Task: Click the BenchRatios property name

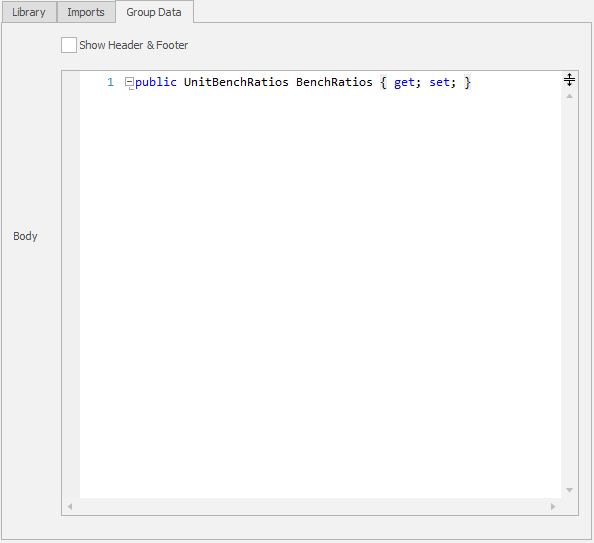Action: click(x=334, y=82)
